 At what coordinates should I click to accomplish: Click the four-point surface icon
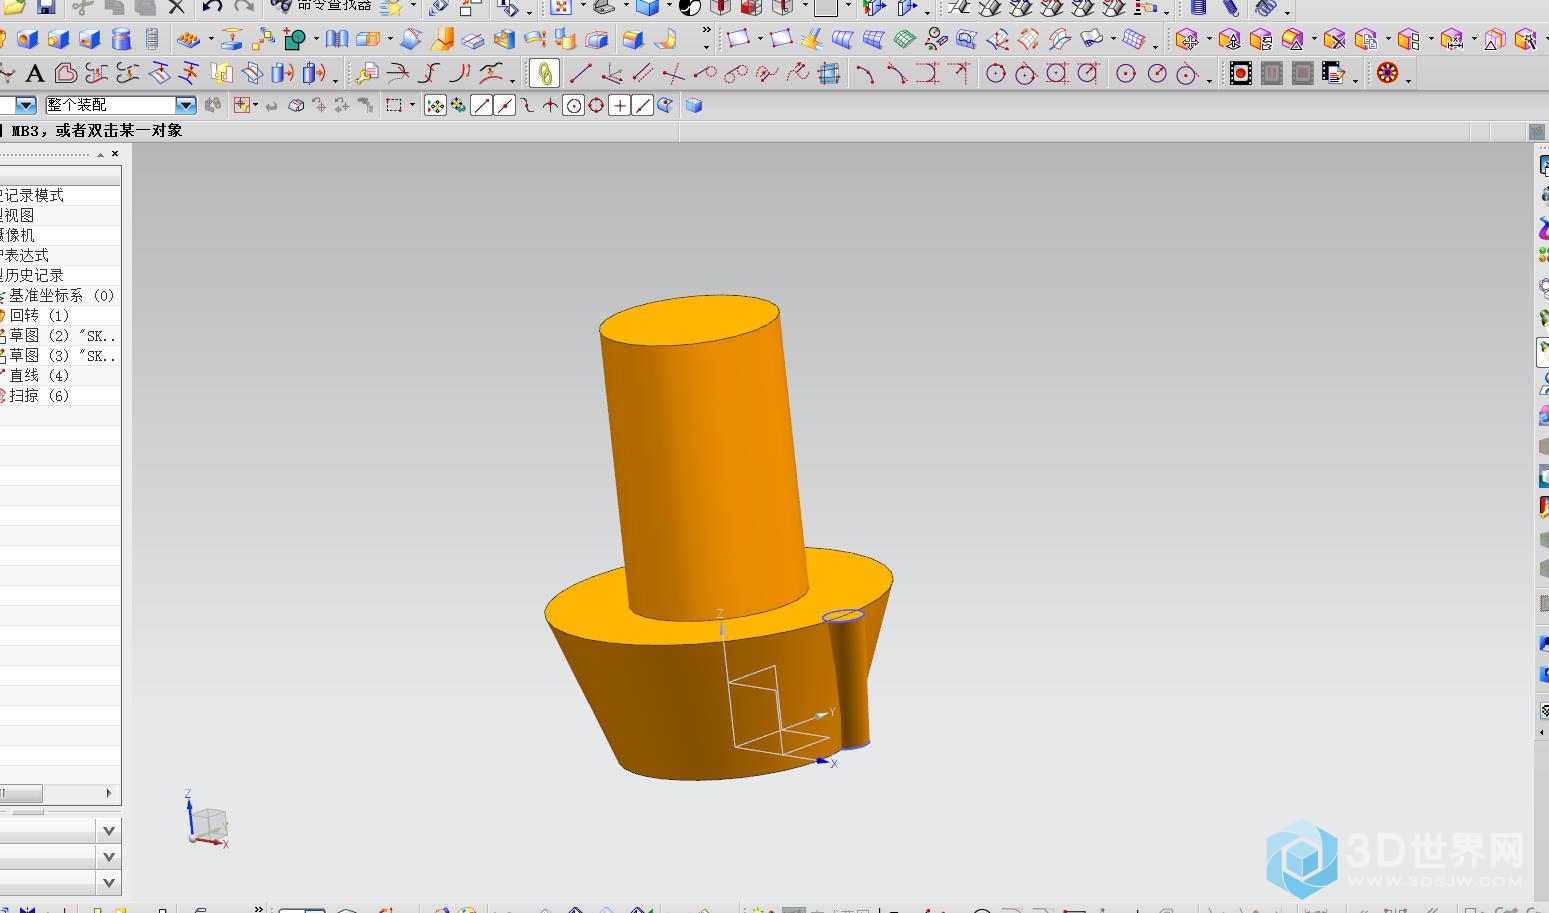[x=738, y=40]
